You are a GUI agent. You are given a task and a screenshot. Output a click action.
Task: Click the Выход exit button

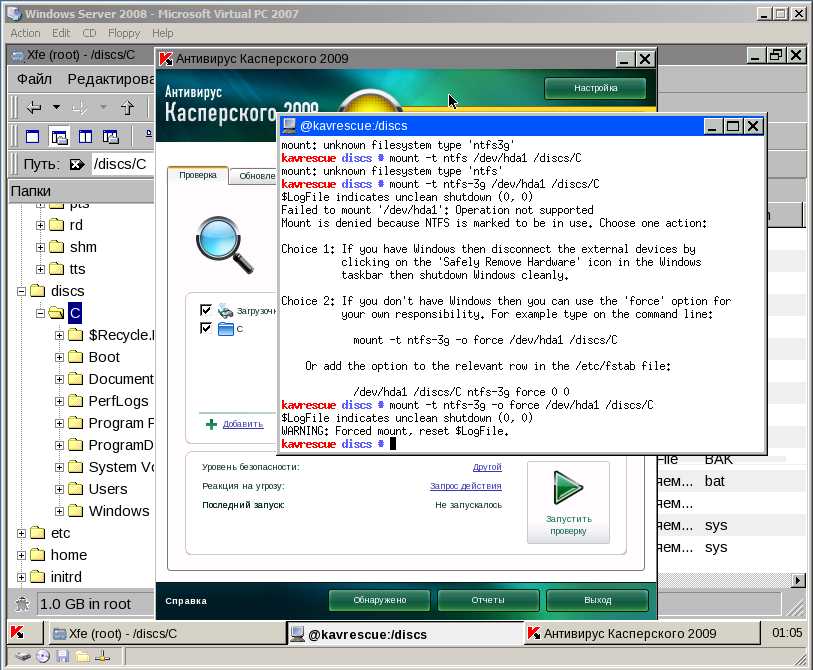point(597,600)
